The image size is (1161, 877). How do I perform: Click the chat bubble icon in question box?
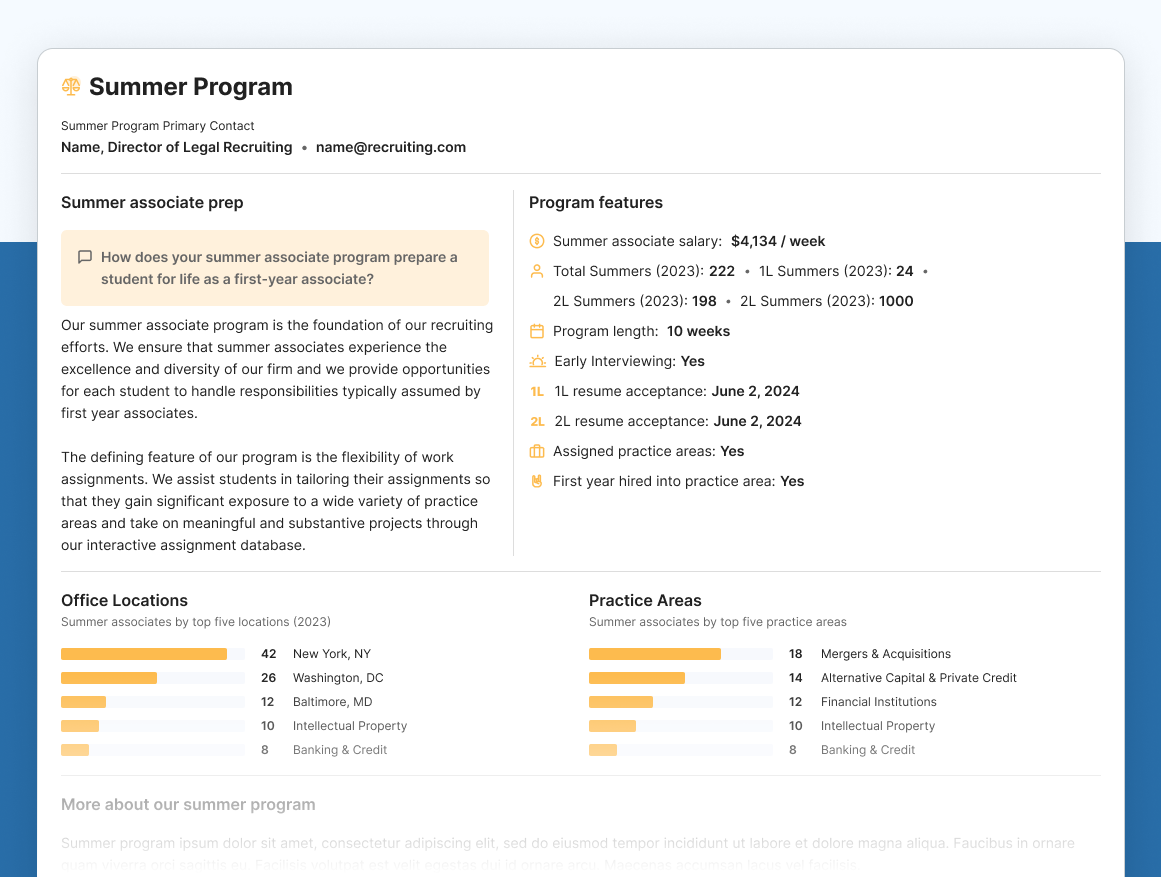(85, 257)
